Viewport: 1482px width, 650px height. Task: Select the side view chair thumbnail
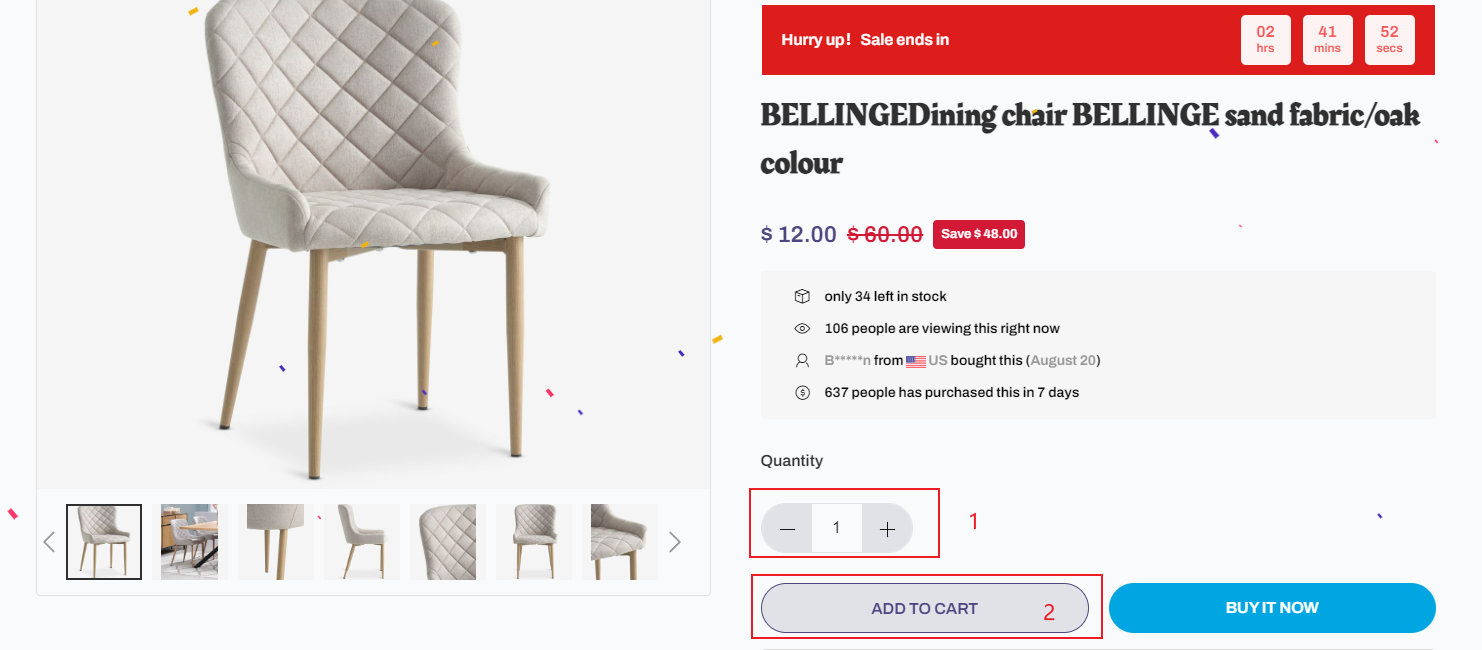click(362, 542)
